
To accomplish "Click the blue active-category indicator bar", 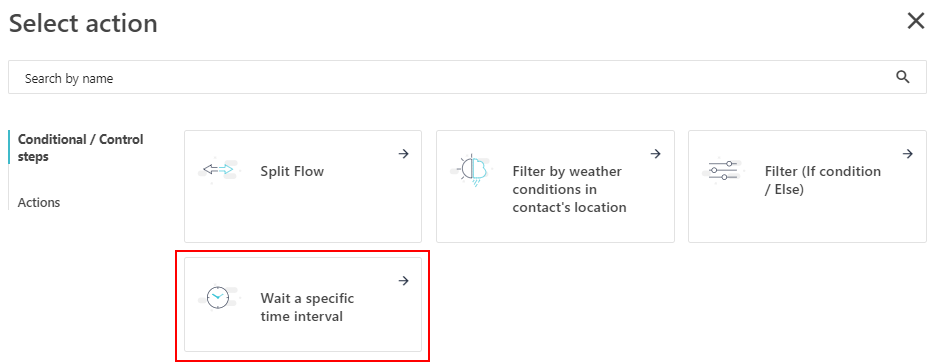I will (9, 147).
